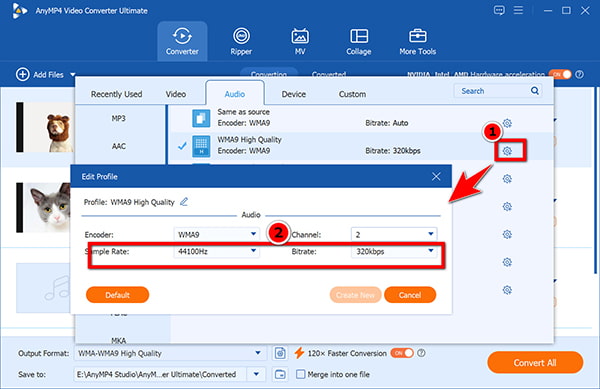Select the Same as source profile row
This screenshot has height=389, width=600.
[x=360, y=118]
